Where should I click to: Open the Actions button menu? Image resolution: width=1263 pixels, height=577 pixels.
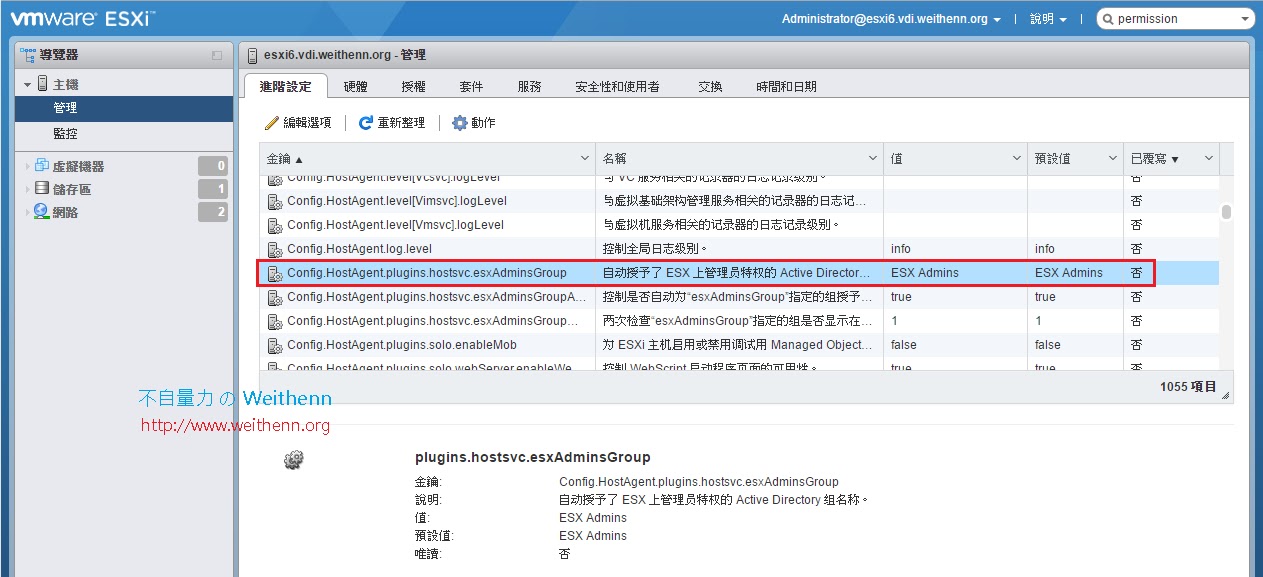474,123
